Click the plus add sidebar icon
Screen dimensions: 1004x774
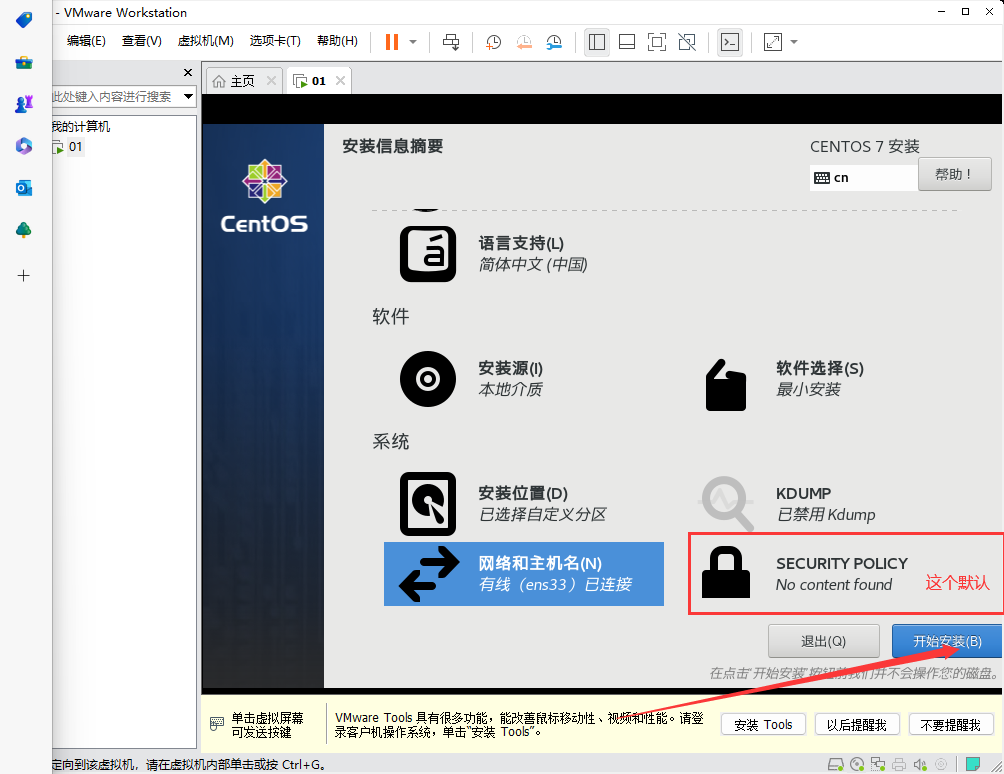click(24, 276)
